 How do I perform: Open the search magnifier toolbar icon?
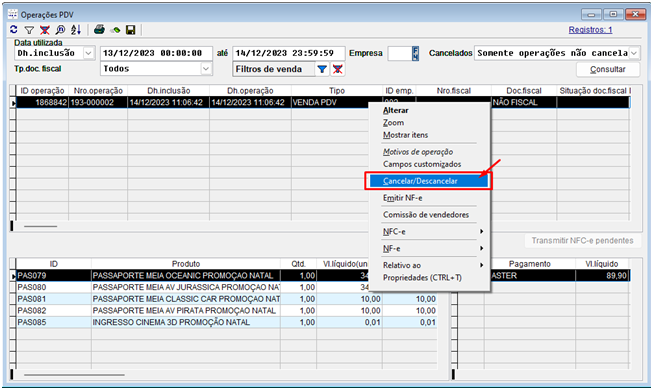pyautogui.click(x=60, y=30)
